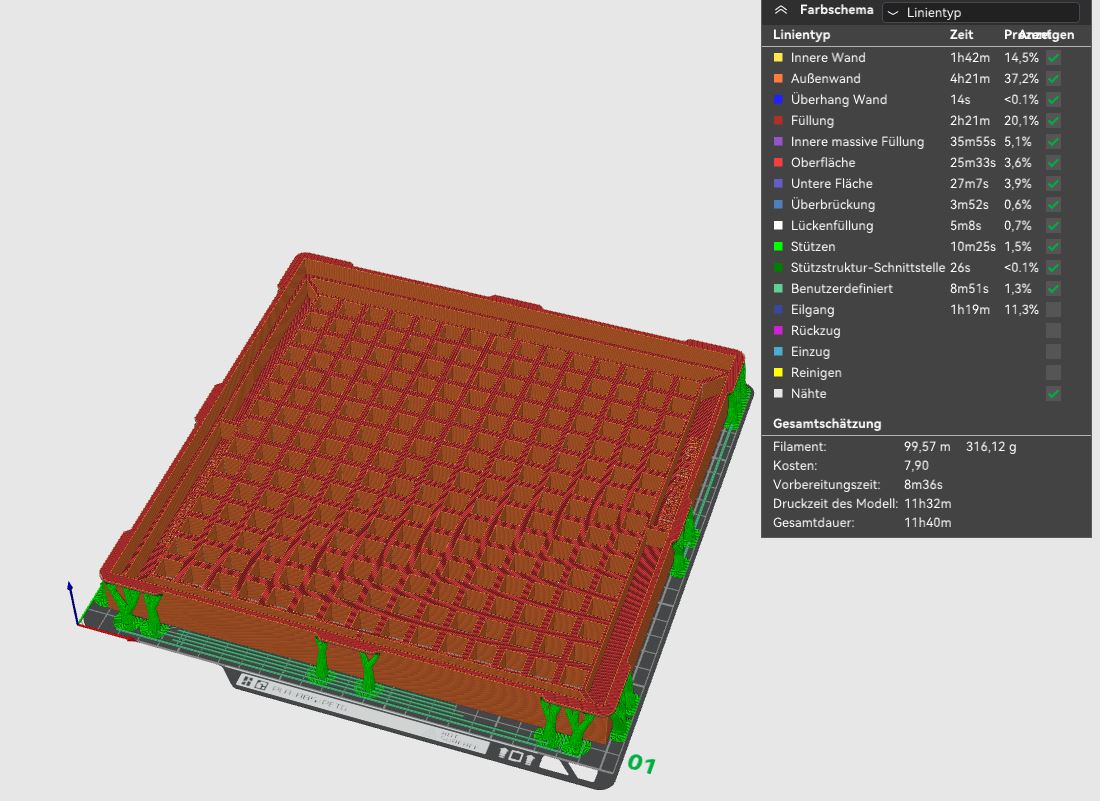Hide Nähte seams in preview
This screenshot has width=1100, height=801.
click(1053, 394)
